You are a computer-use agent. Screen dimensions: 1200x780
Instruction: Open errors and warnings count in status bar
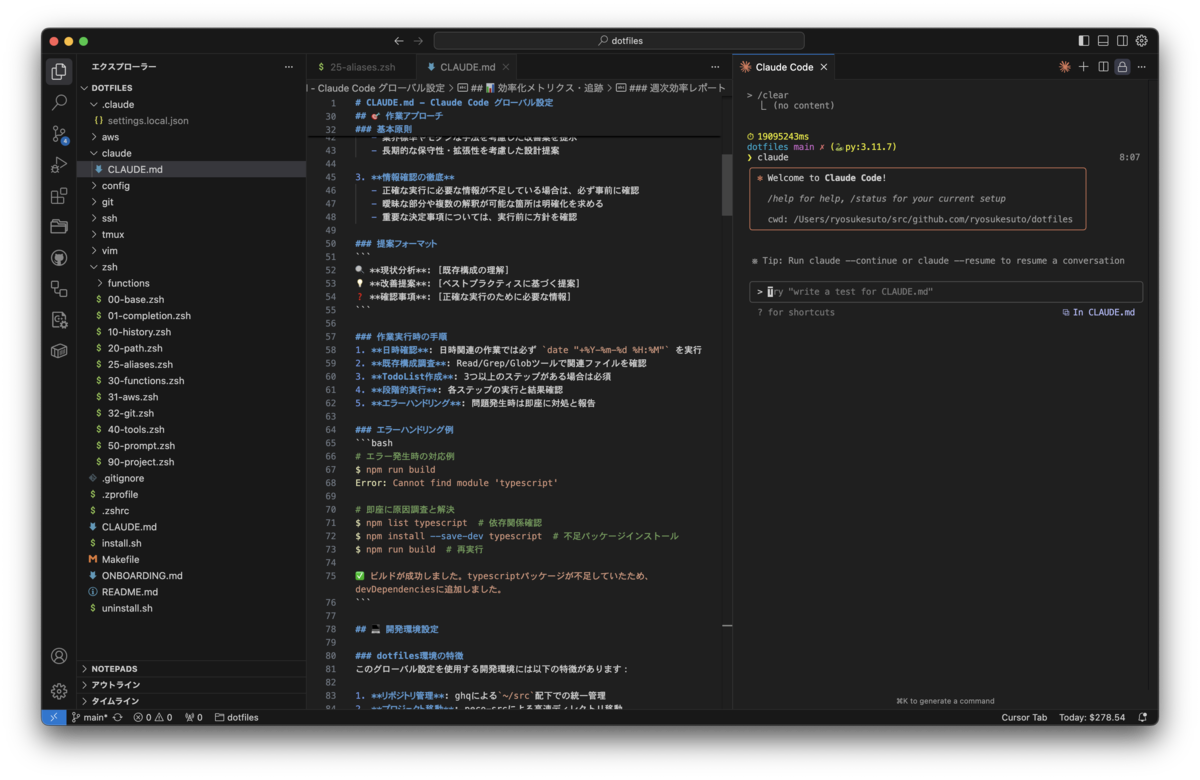[153, 717]
